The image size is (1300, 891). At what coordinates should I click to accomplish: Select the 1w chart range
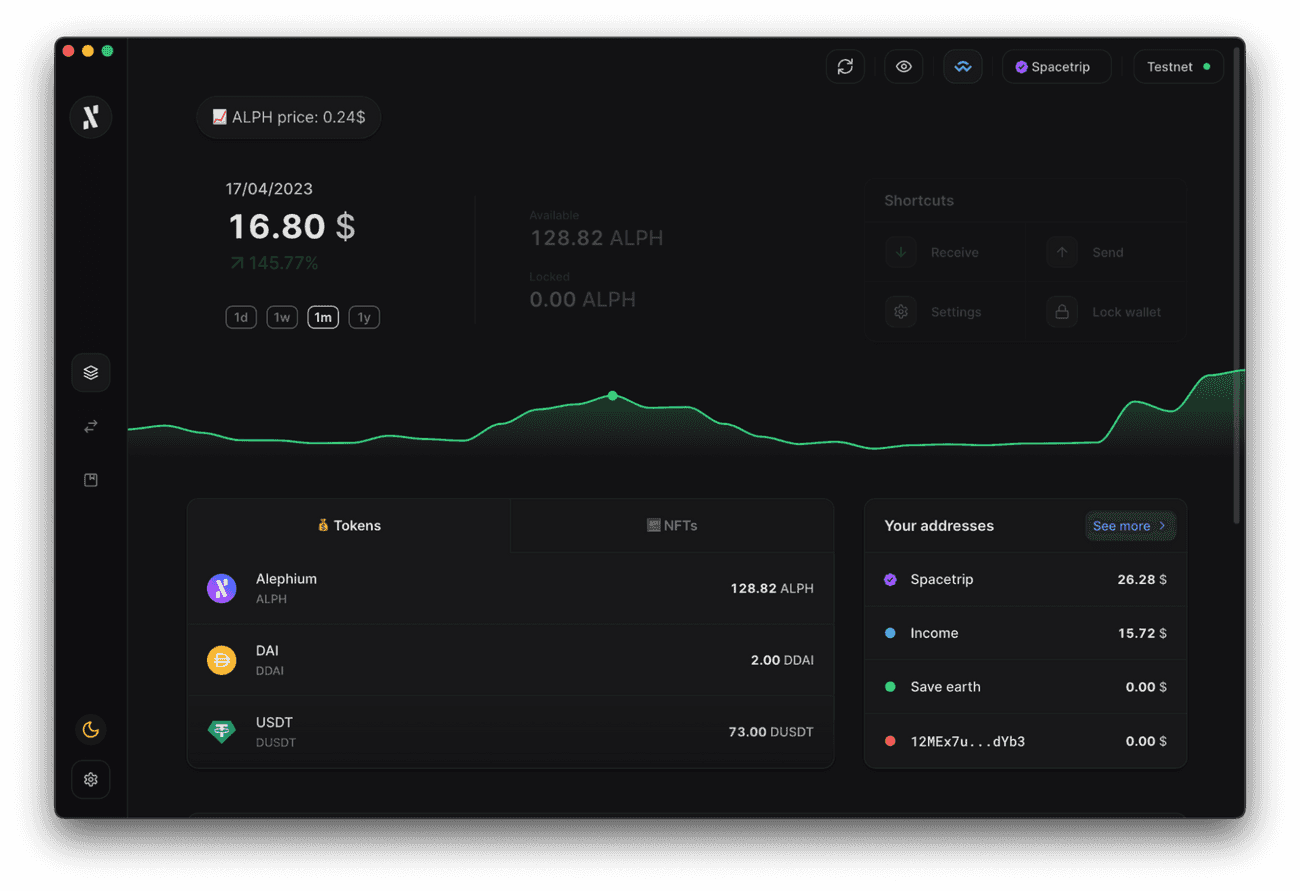pos(282,318)
